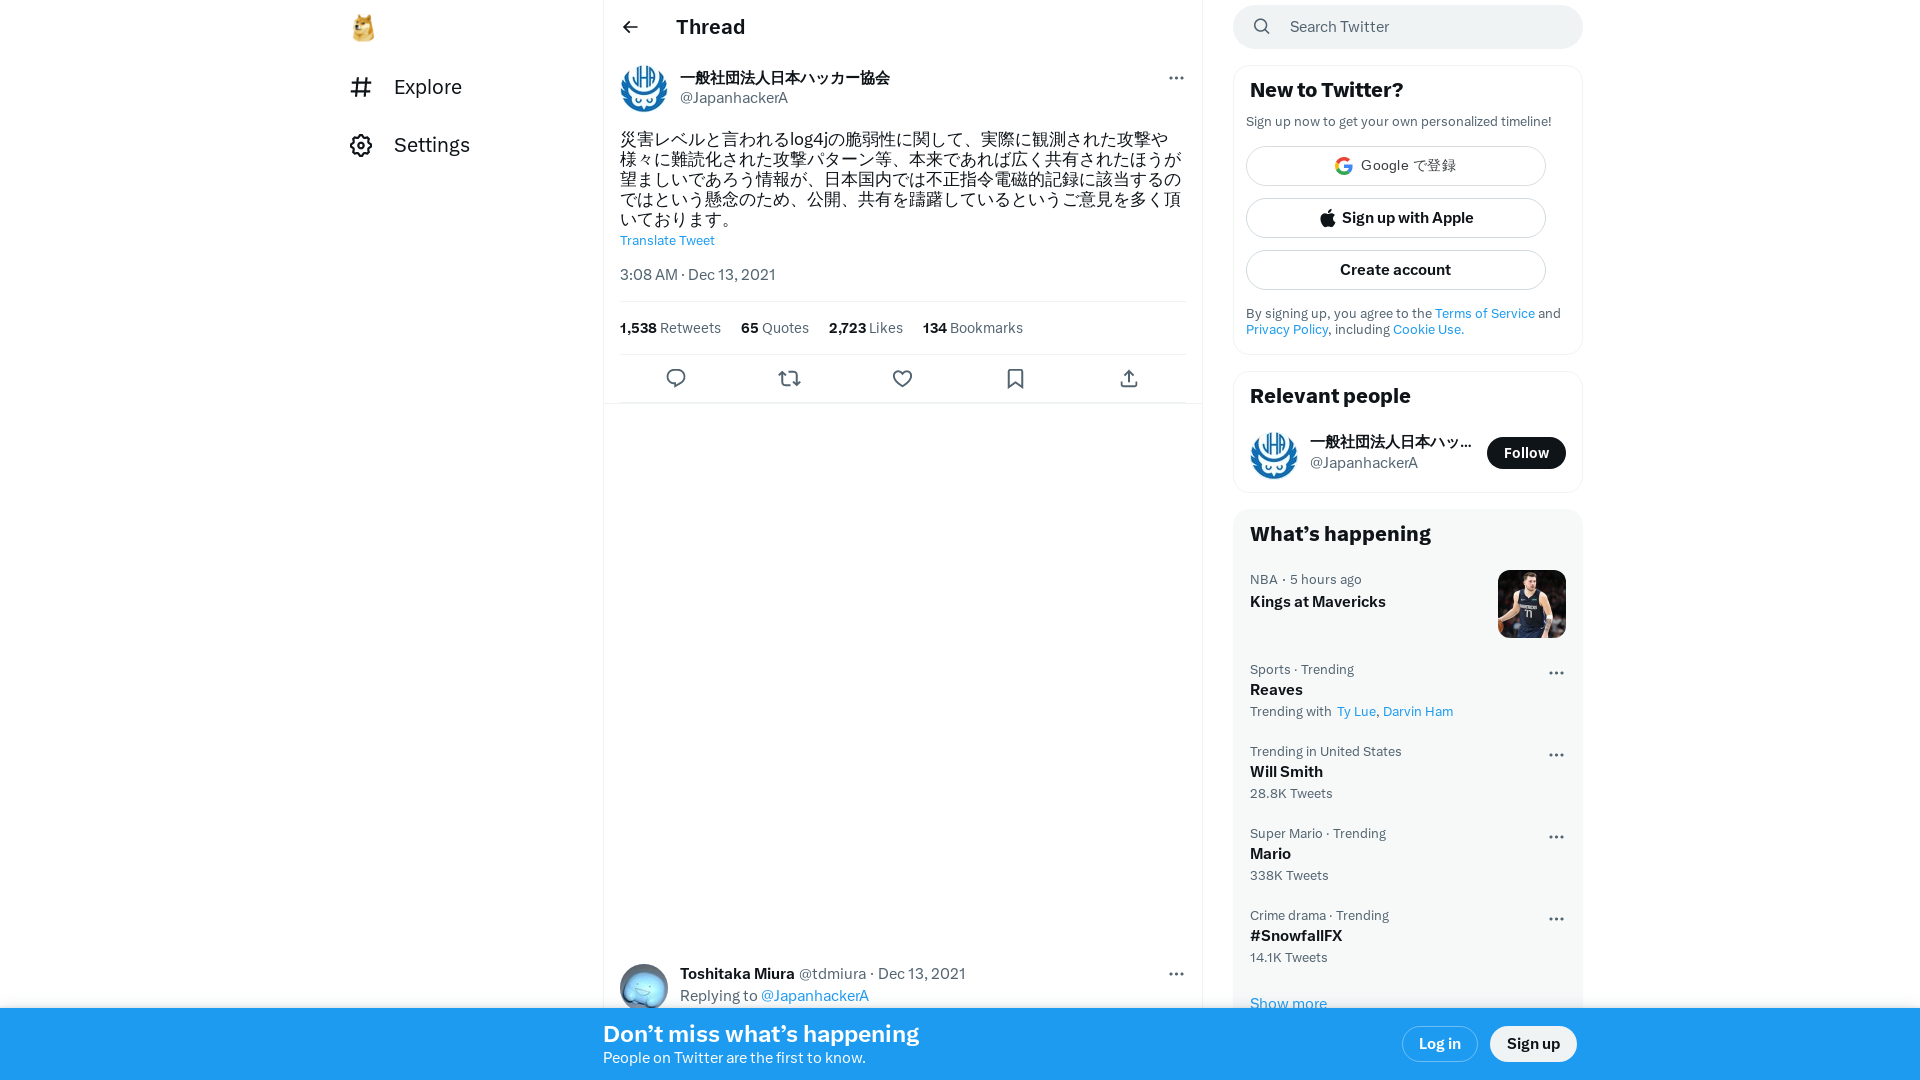View the 2,723 Likes list
1920x1080 pixels.
866,328
